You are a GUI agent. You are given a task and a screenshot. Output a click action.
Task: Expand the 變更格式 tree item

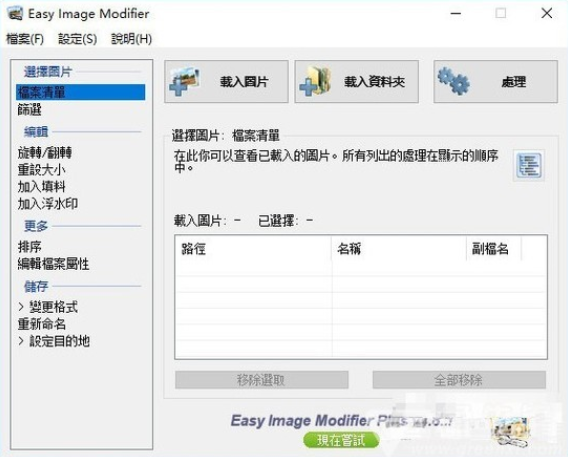[21, 307]
